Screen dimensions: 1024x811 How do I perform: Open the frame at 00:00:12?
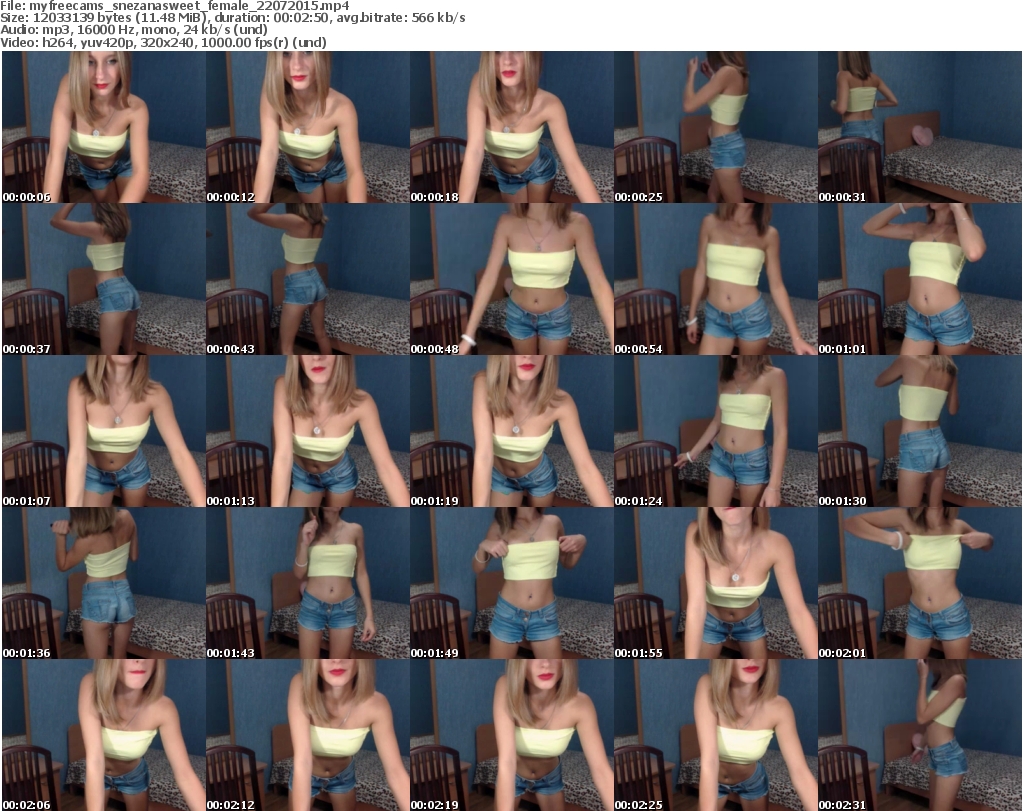coord(308,127)
